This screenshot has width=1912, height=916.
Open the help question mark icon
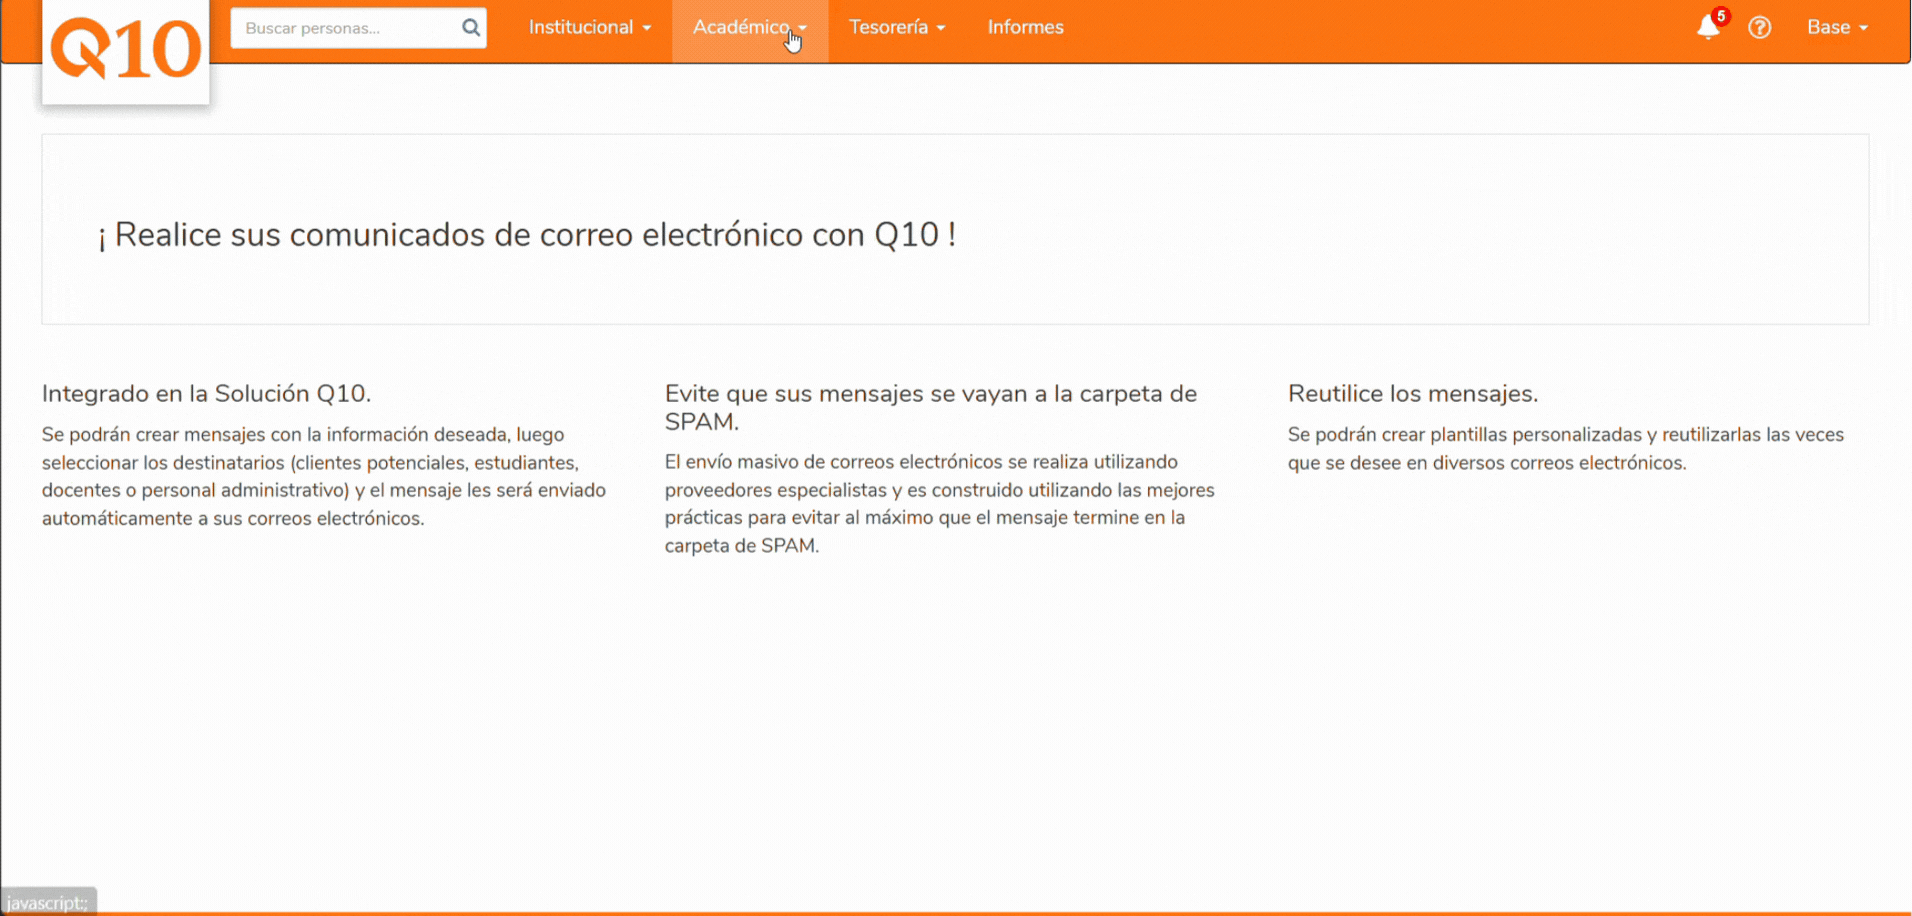[1760, 28]
